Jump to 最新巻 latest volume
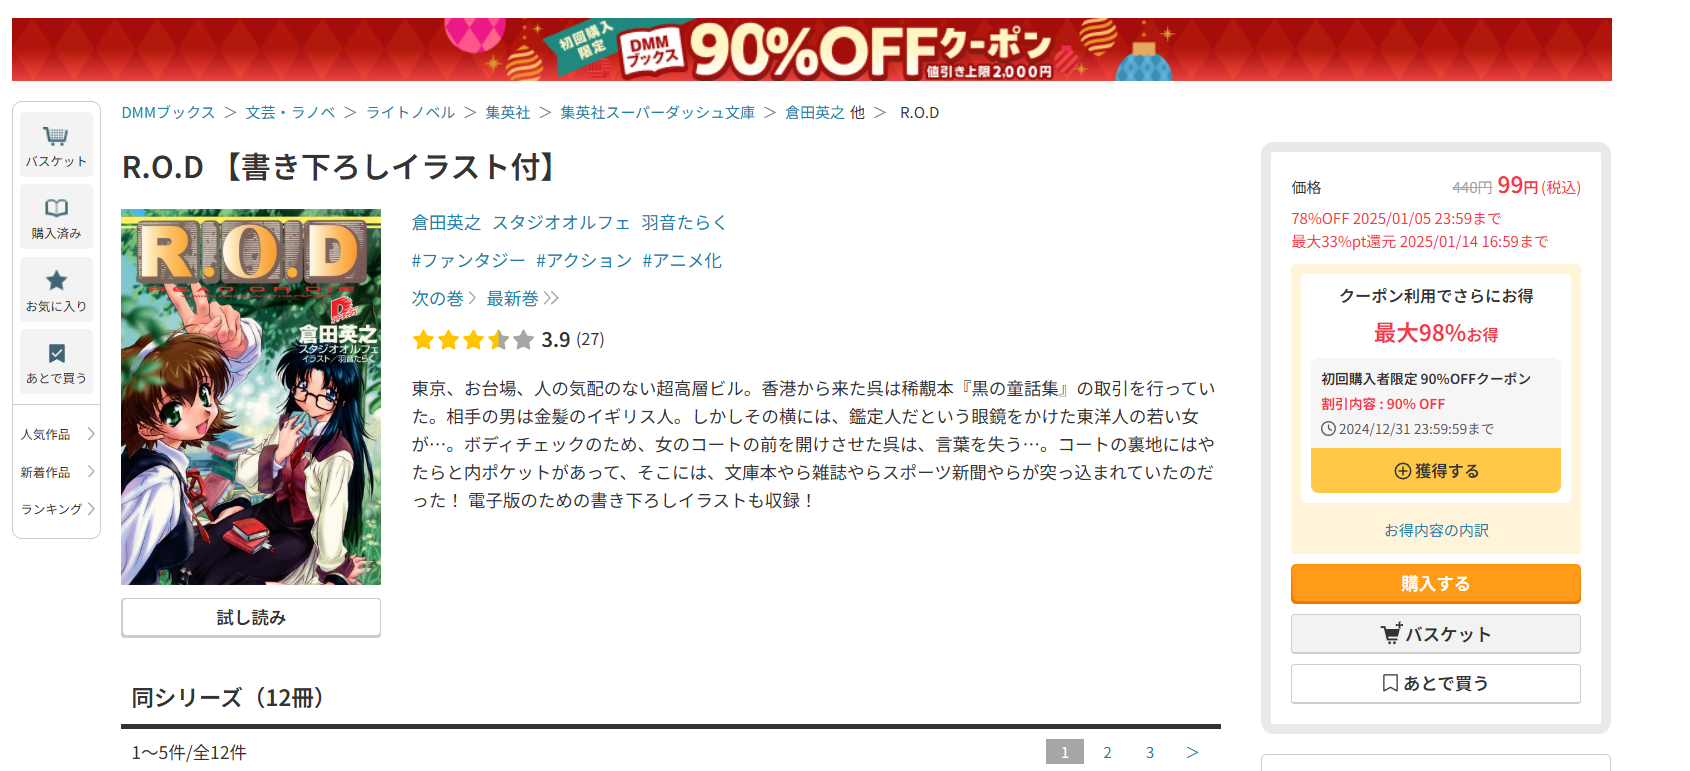The height and width of the screenshot is (771, 1690). pyautogui.click(x=522, y=299)
